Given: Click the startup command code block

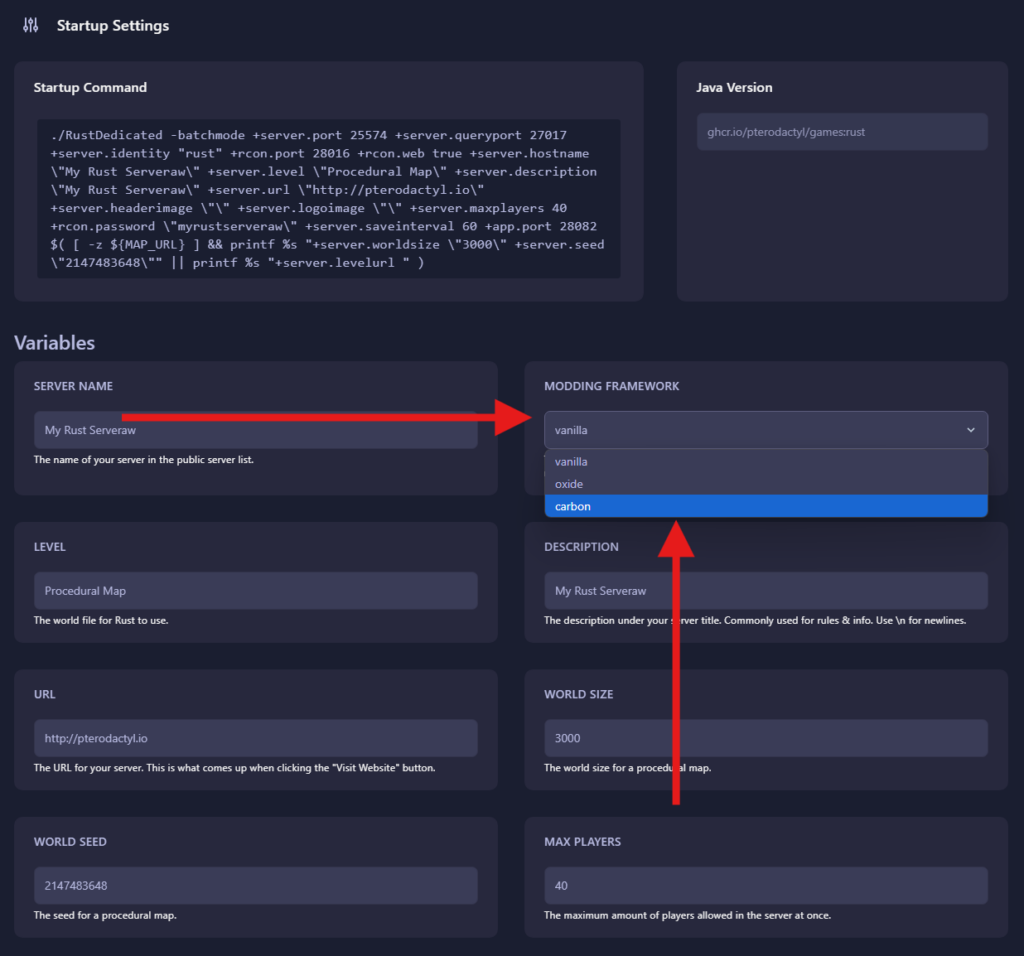Looking at the screenshot, I should (328, 199).
